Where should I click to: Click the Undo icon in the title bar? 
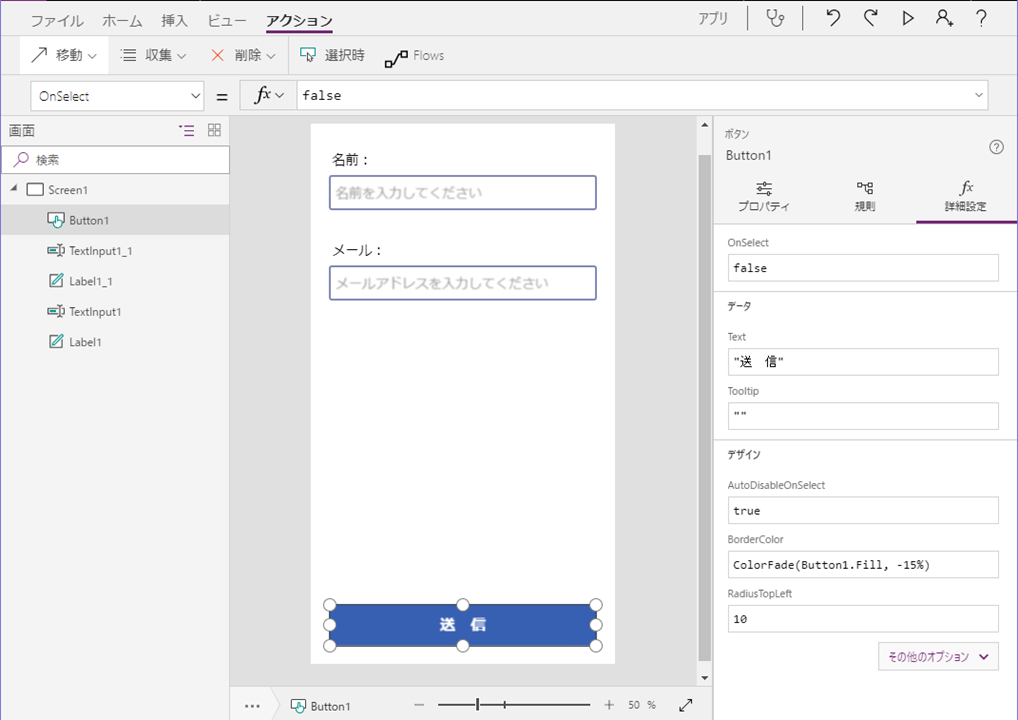(832, 18)
